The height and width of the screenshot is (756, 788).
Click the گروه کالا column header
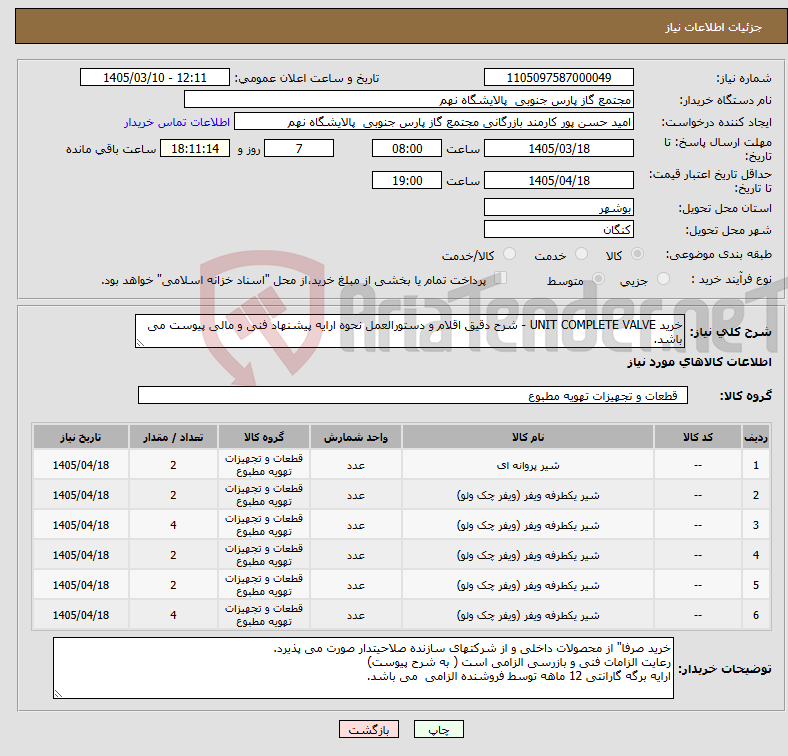[264, 437]
